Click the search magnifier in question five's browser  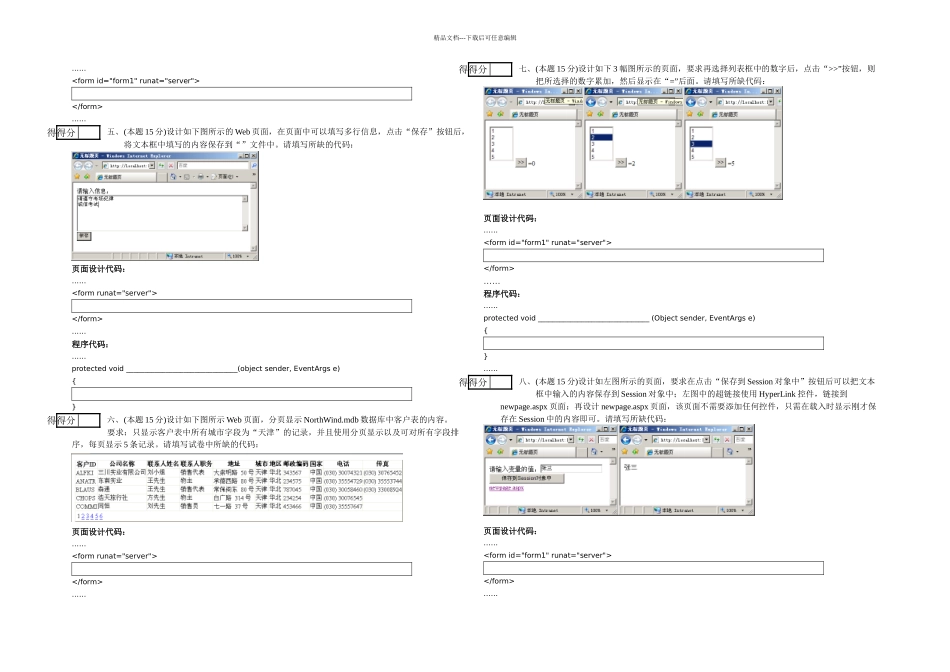coord(254,165)
